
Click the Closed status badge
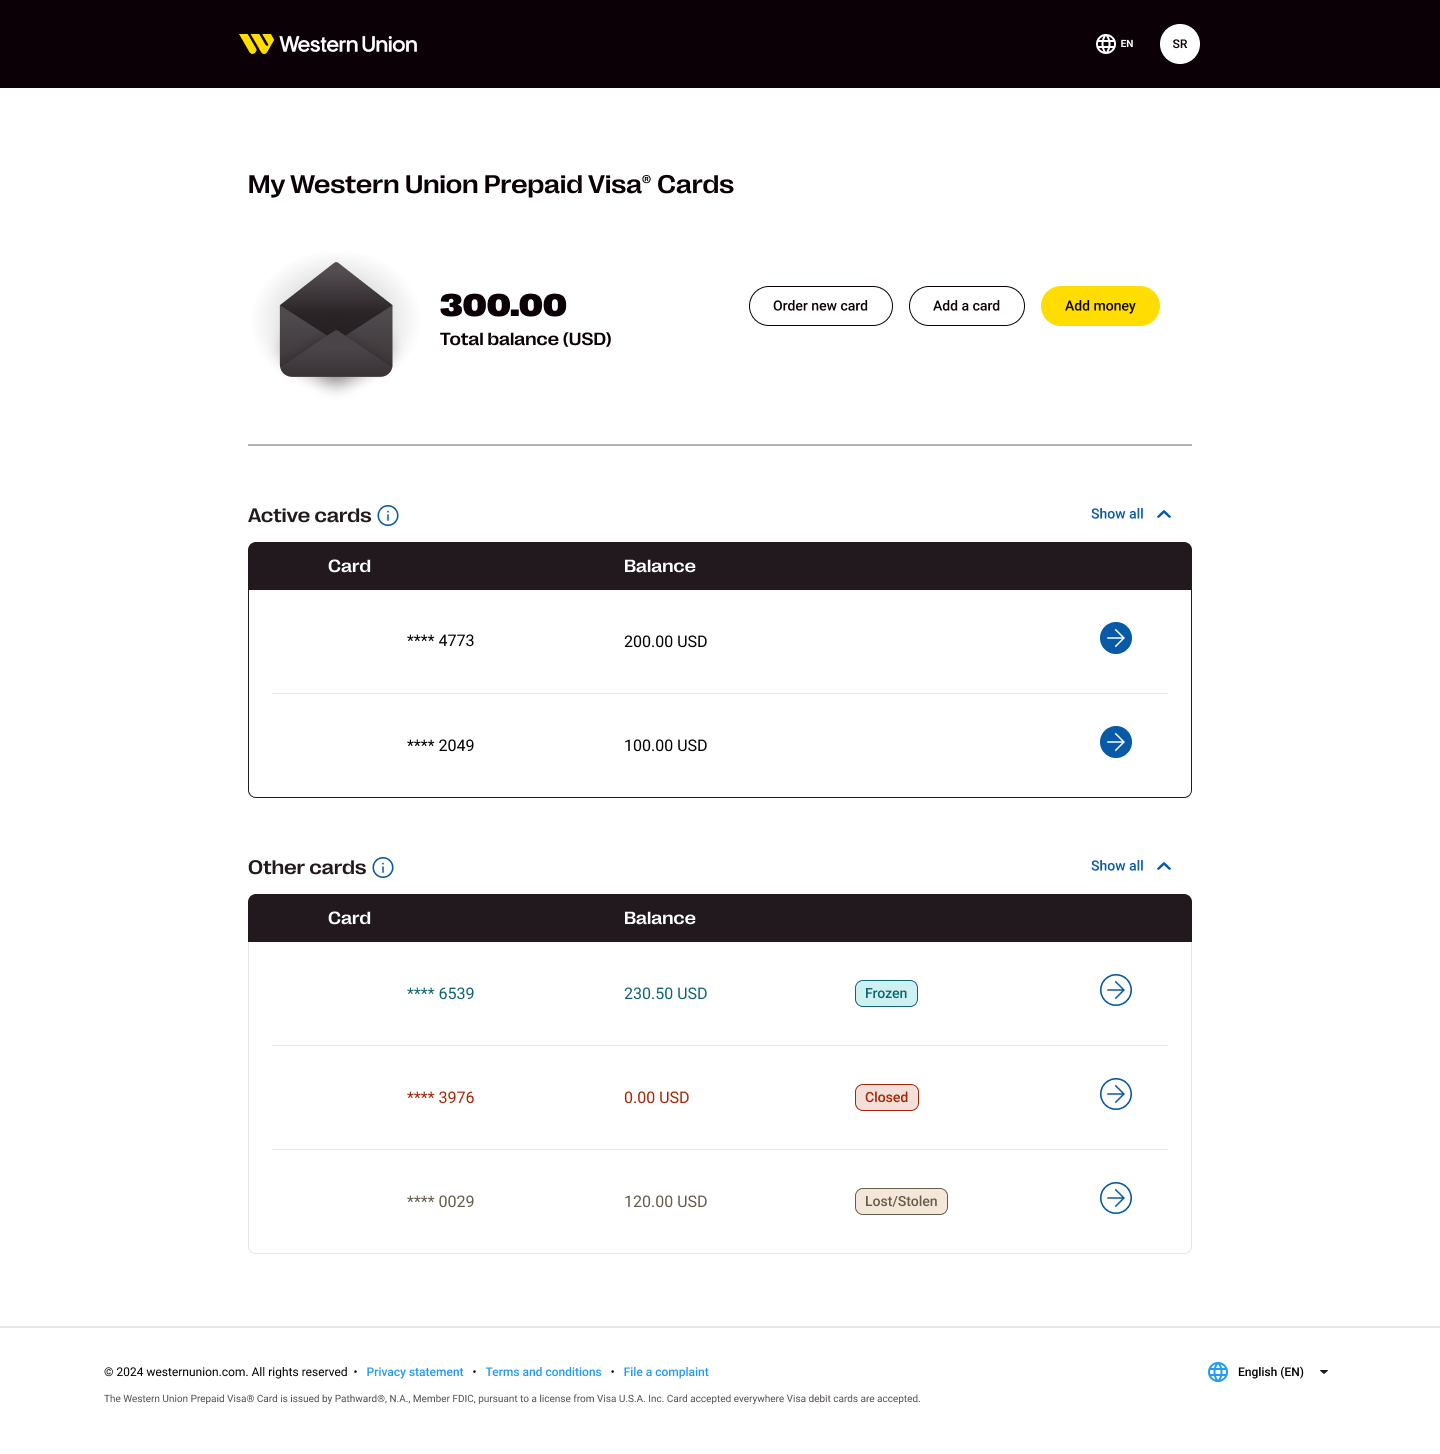coord(887,1098)
